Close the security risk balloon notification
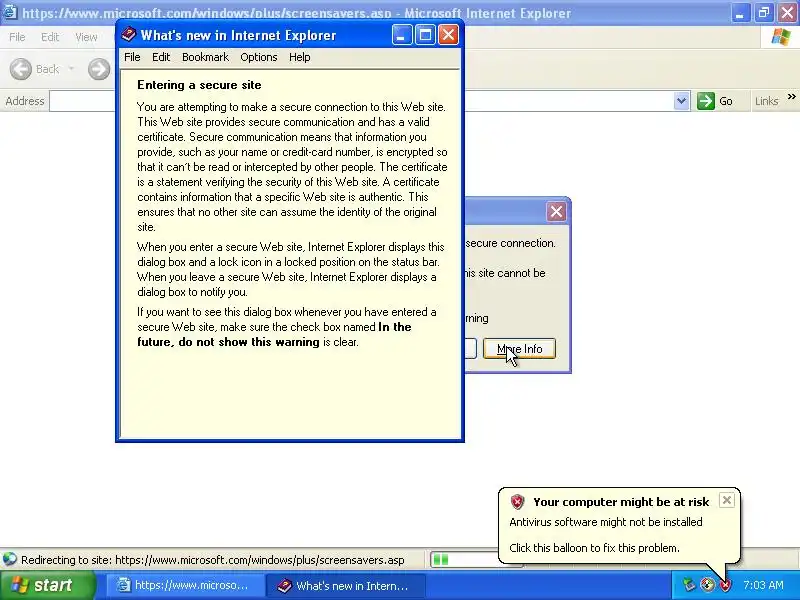The height and width of the screenshot is (600, 800). point(727,500)
